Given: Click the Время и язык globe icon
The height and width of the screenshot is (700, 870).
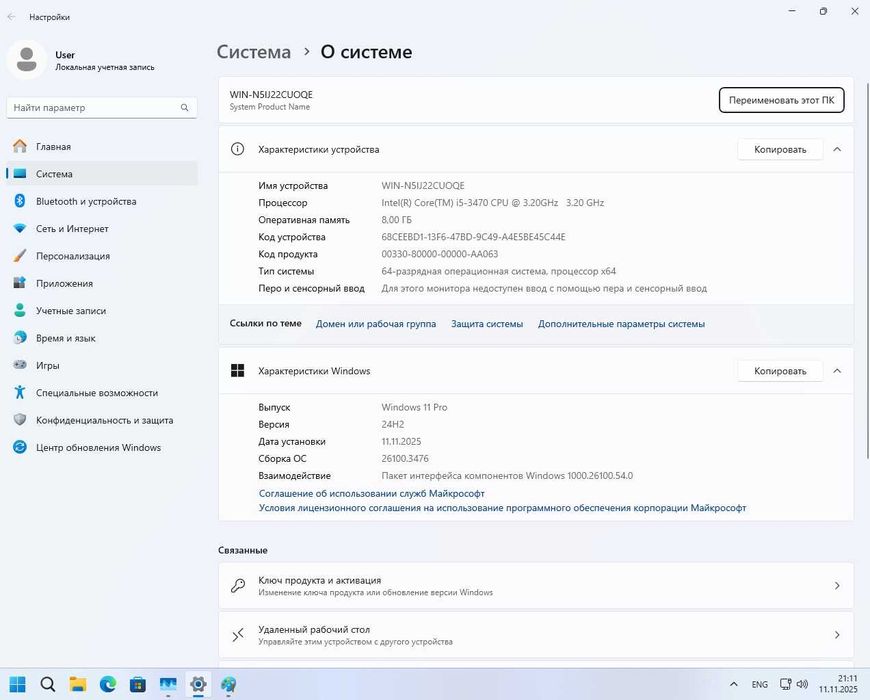Looking at the screenshot, I should (x=20, y=338).
